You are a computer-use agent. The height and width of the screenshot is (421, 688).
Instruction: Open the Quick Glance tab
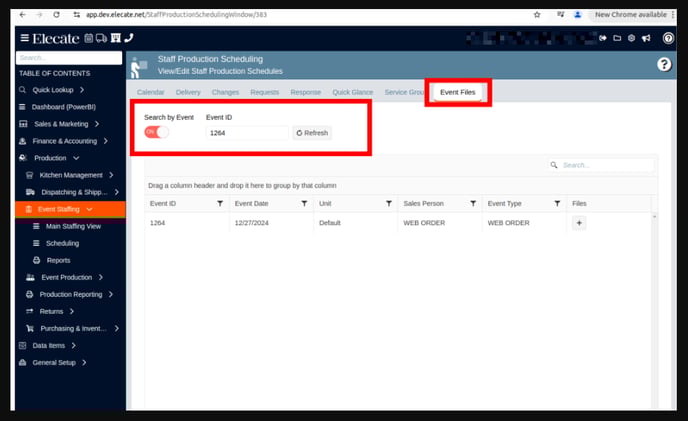(352, 92)
